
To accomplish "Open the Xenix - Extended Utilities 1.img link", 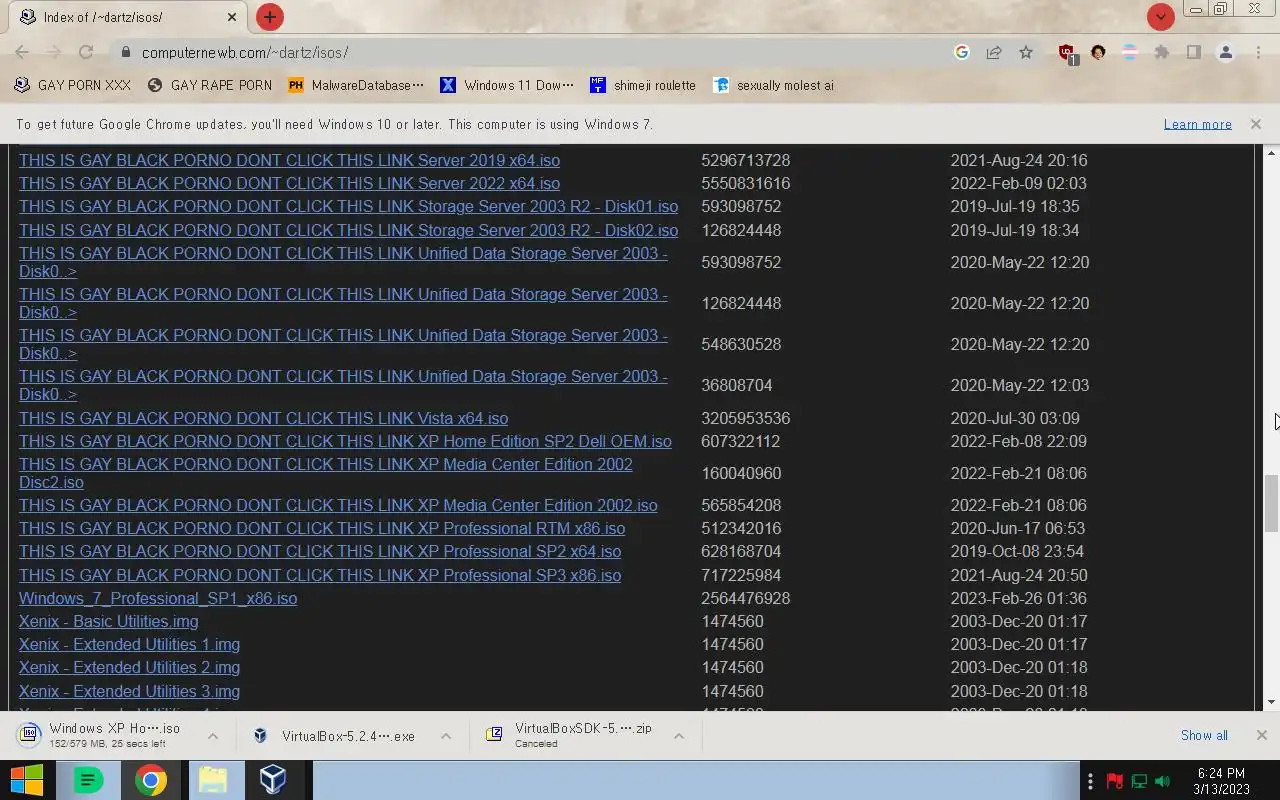I will tap(129, 644).
